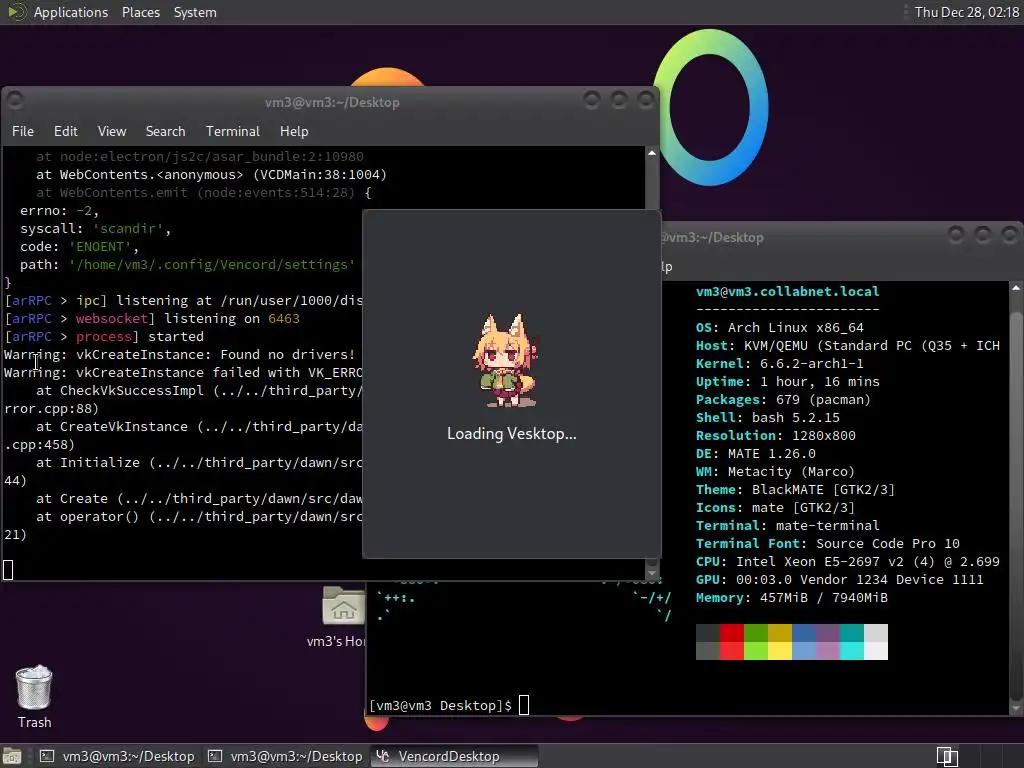Switch to the second vm3@vm3:~/Desktop taskbar entry
This screenshot has width=1024, height=768.
coord(285,756)
